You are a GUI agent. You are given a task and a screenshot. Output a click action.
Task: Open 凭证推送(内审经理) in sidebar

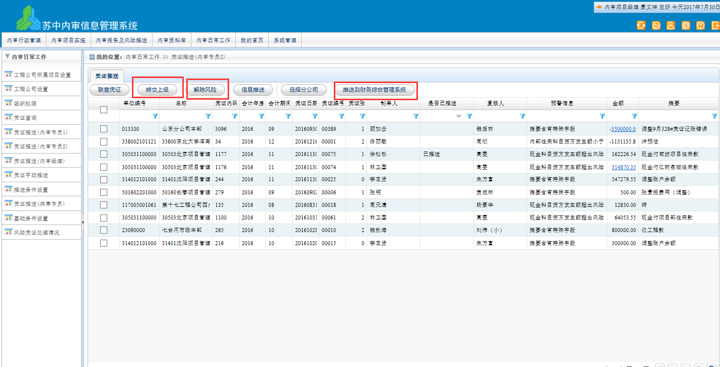39,160
